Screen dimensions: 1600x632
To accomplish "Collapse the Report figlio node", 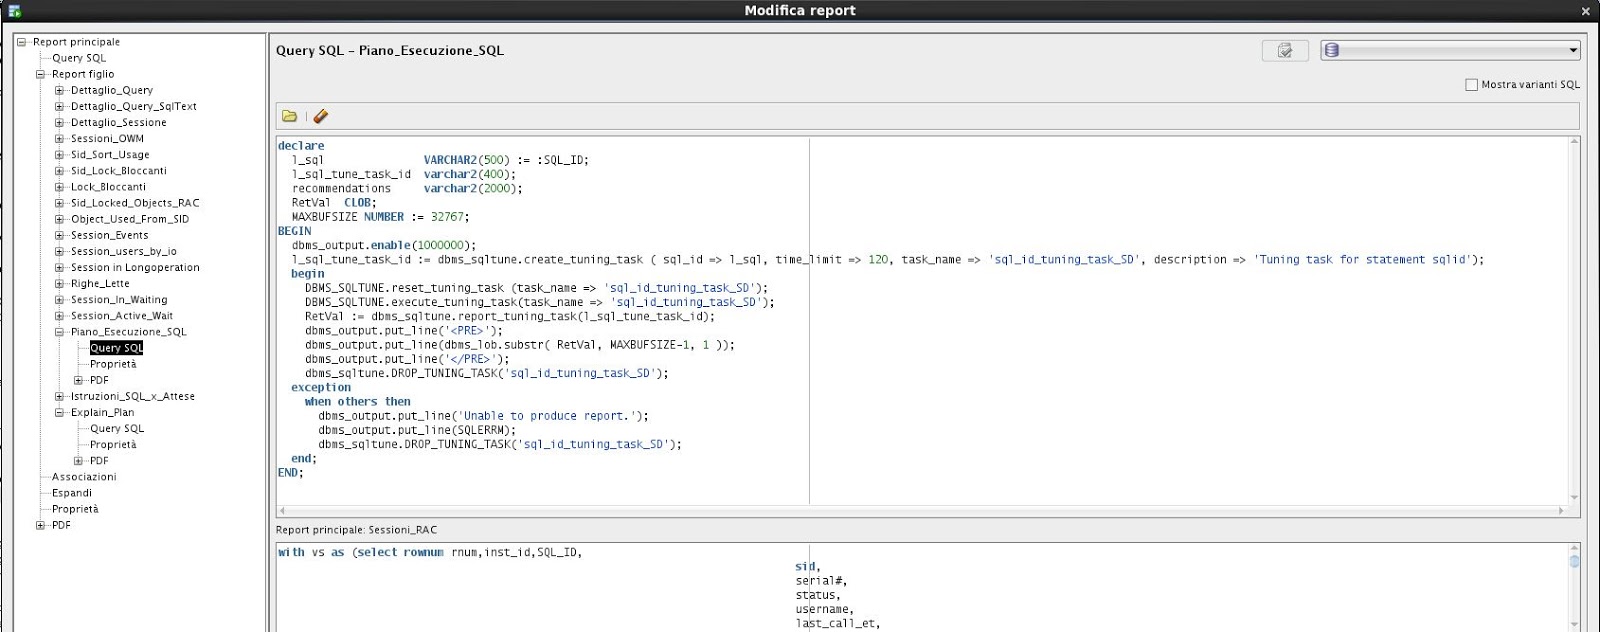I will [41, 74].
